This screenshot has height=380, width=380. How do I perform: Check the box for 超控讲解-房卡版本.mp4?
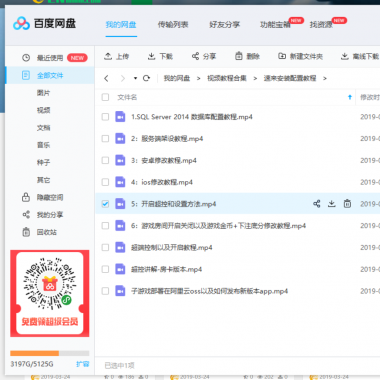pyautogui.click(x=105, y=269)
